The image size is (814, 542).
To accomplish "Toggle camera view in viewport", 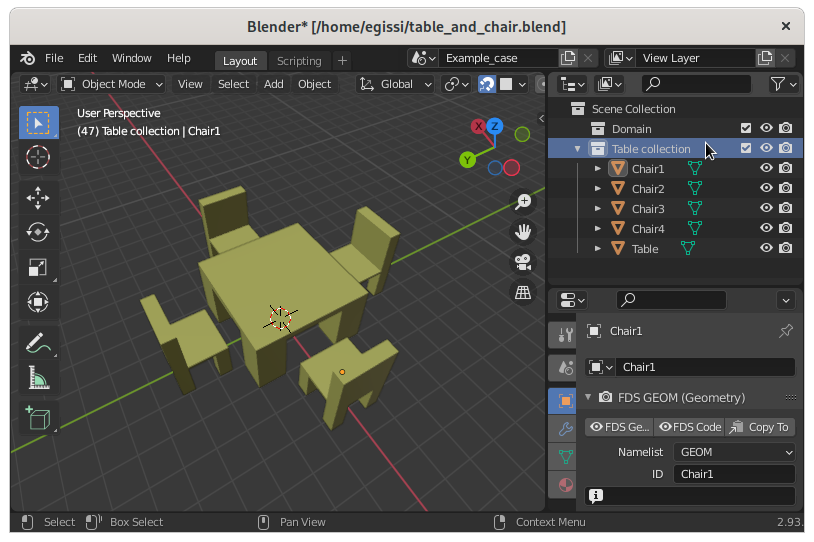I will (522, 262).
